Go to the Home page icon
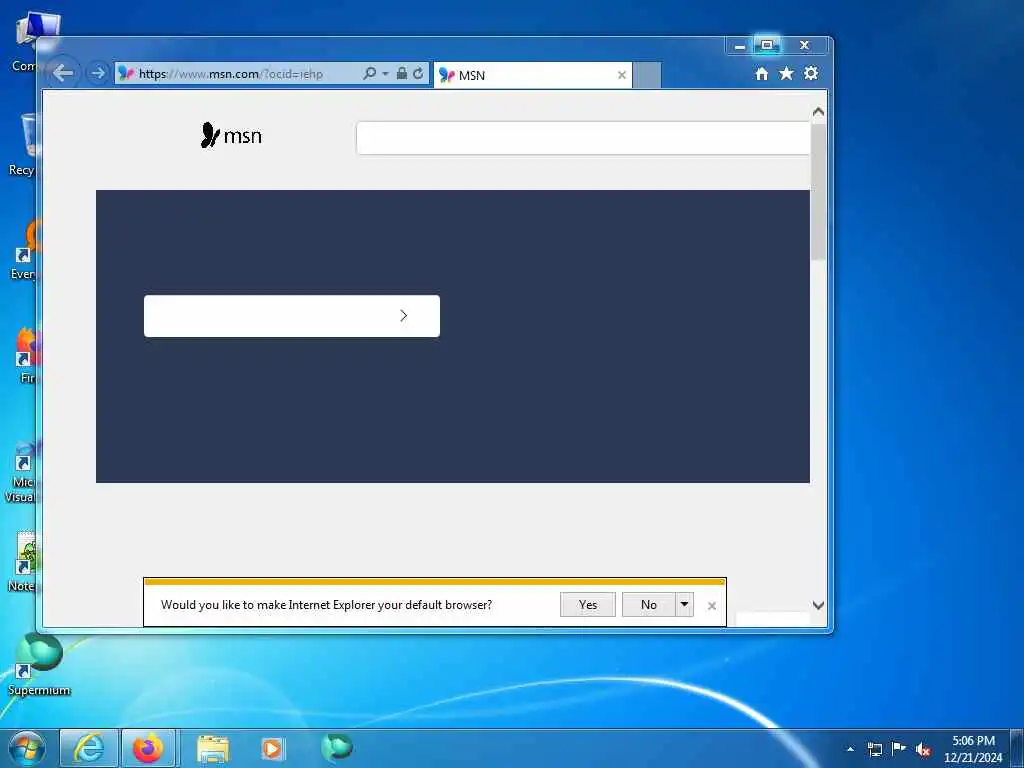Viewport: 1024px width, 768px height. pyautogui.click(x=761, y=74)
